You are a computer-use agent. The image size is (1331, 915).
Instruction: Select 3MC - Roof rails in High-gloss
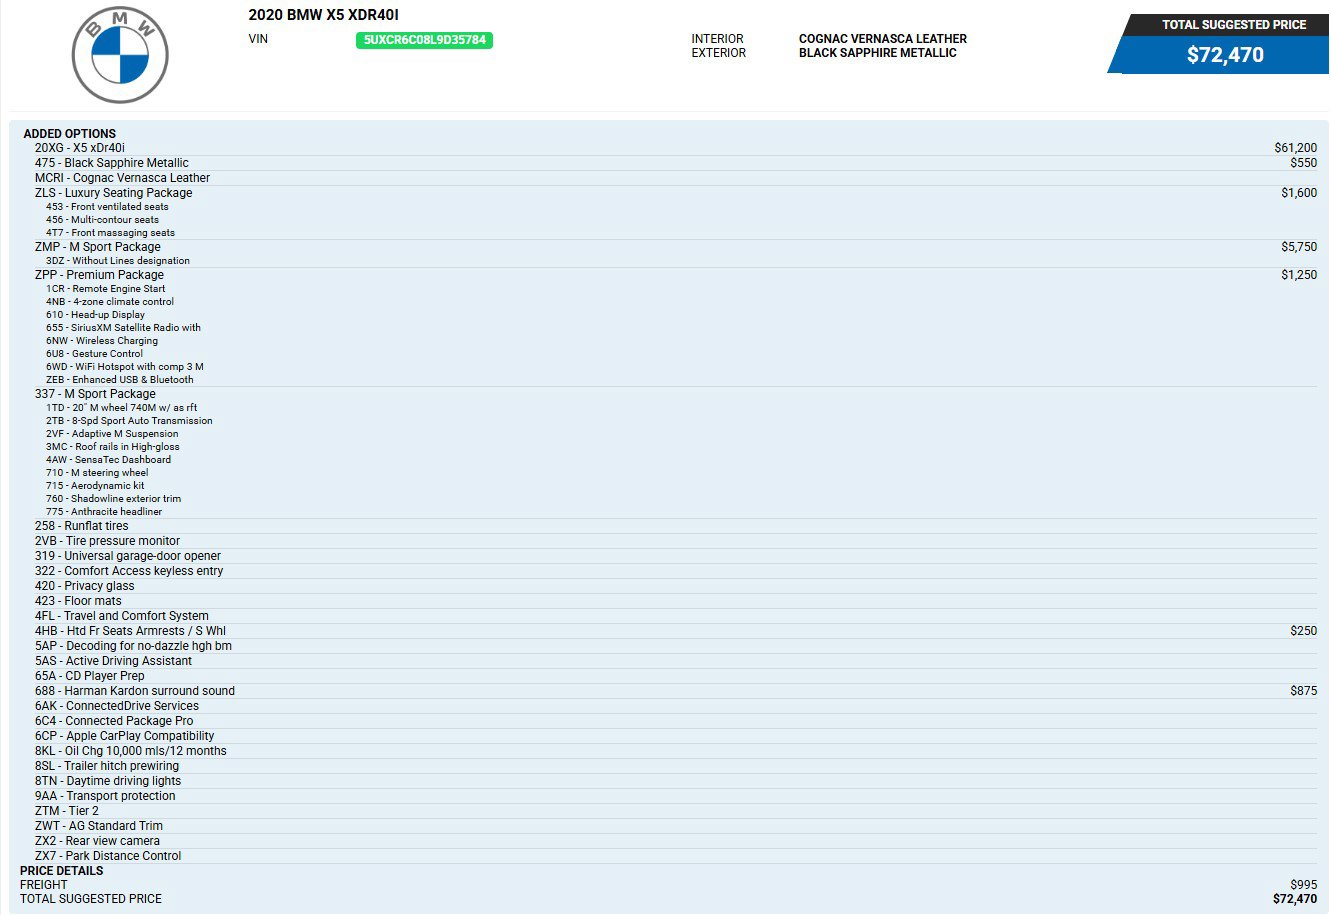[x=112, y=447]
